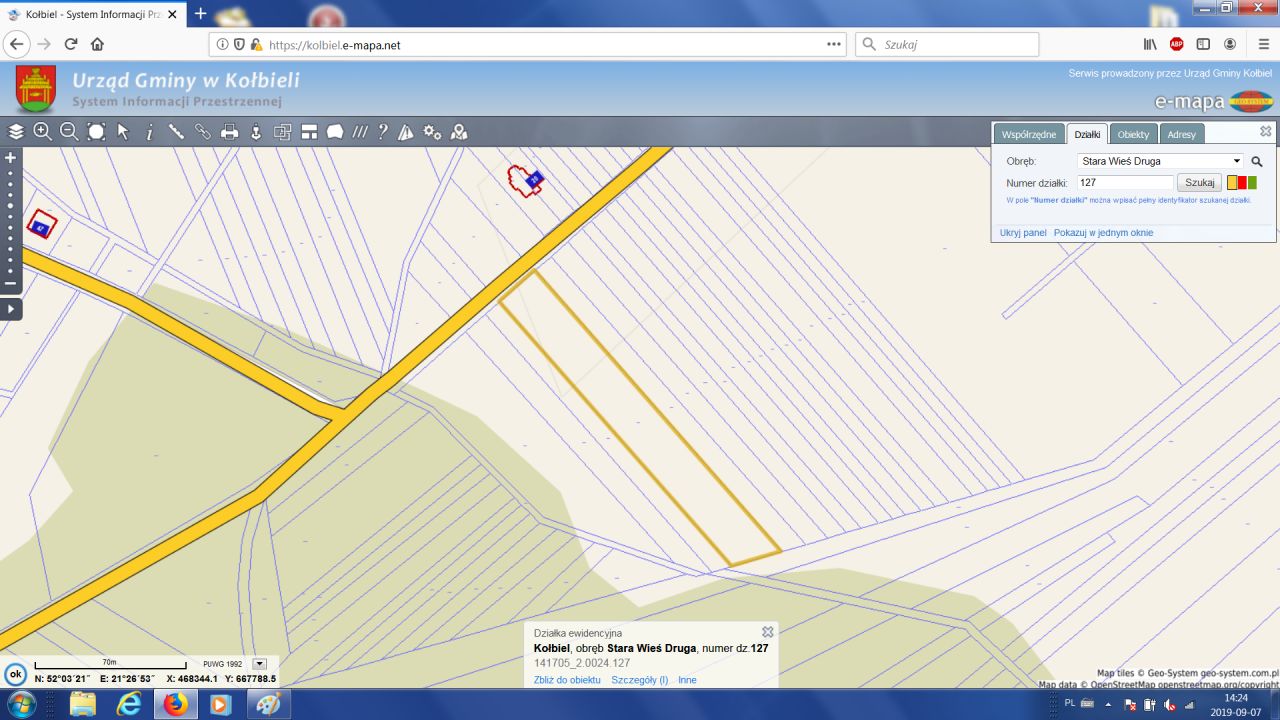Click the street view pegman tool
The image size is (1280, 720).
(x=256, y=132)
